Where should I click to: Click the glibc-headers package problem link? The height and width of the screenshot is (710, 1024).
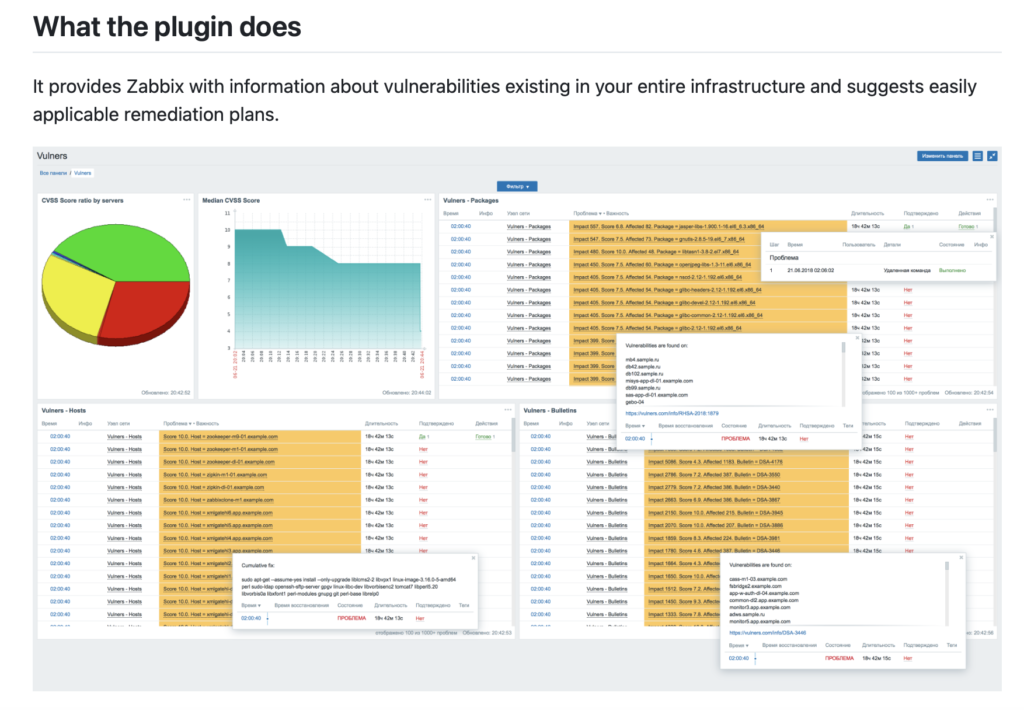tap(667, 290)
